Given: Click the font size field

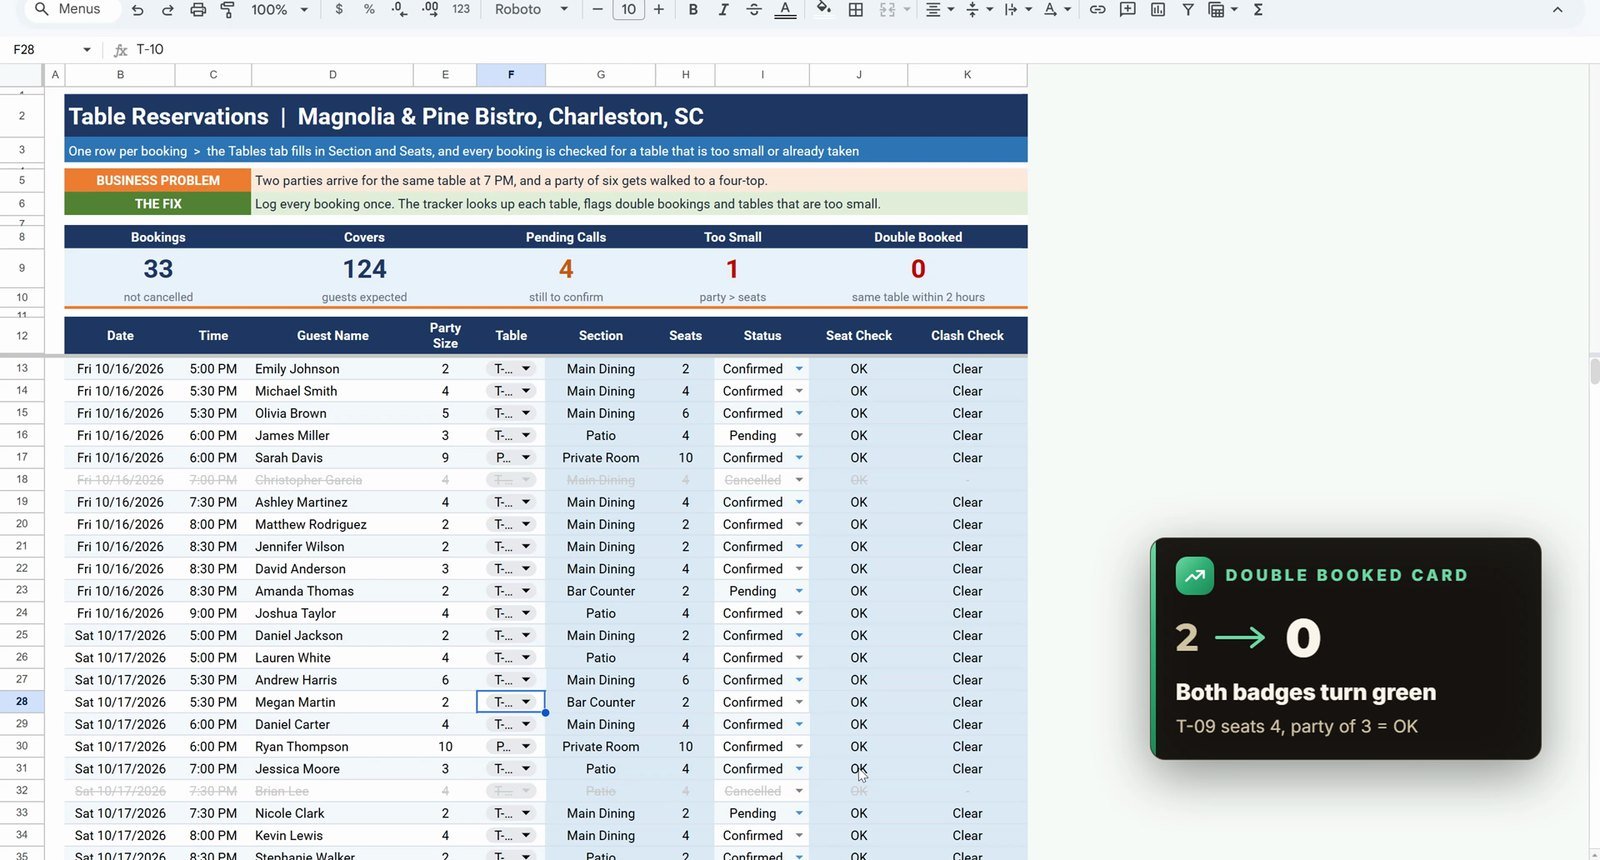Looking at the screenshot, I should (628, 9).
